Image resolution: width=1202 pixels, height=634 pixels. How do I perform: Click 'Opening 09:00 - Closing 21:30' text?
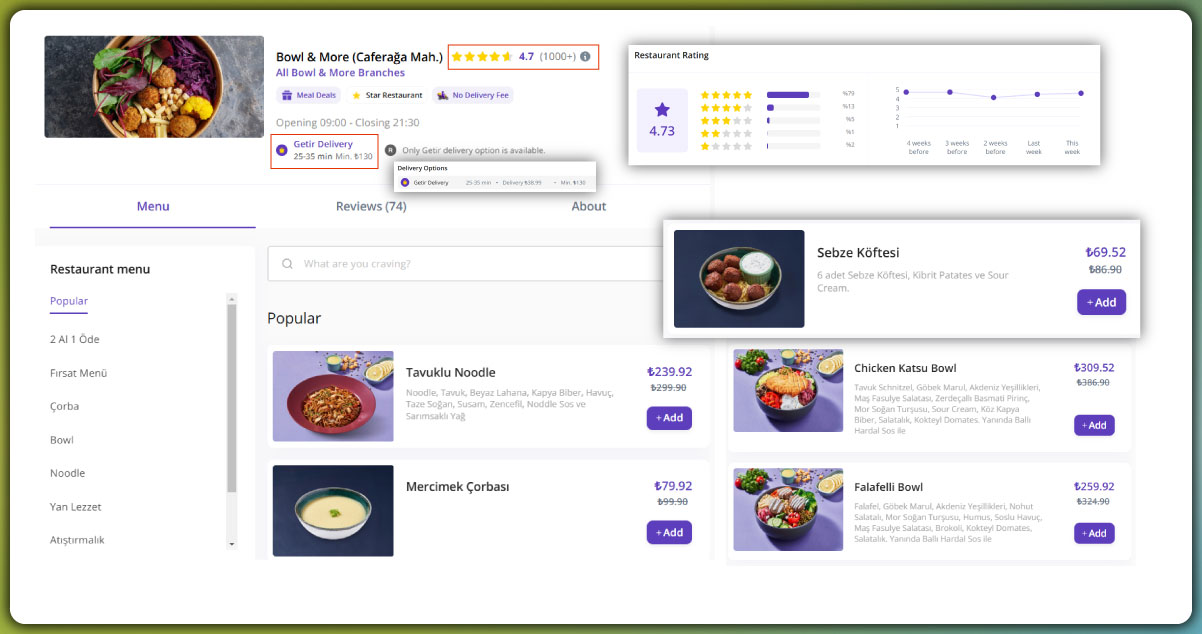pyautogui.click(x=347, y=123)
